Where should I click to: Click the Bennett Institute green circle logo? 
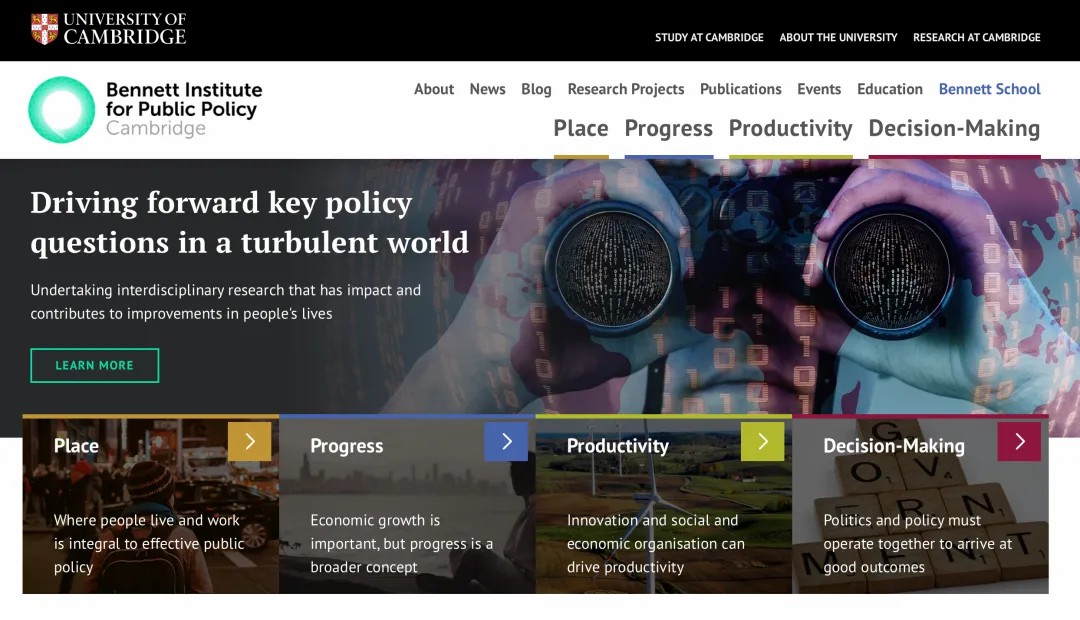tap(62, 110)
